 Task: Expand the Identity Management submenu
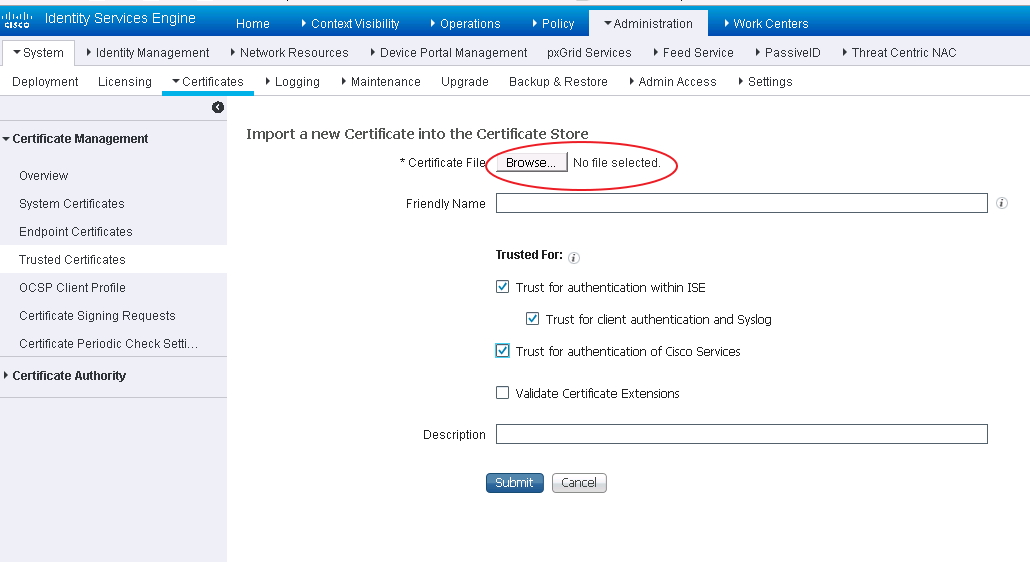[147, 53]
